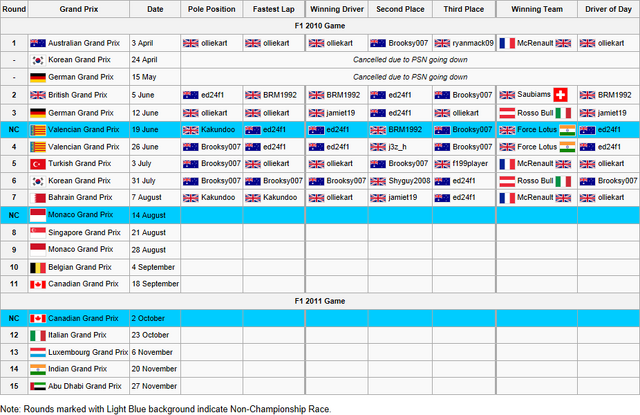Select the Bahrain flag beside Bahrain Grand Prix

point(38,198)
